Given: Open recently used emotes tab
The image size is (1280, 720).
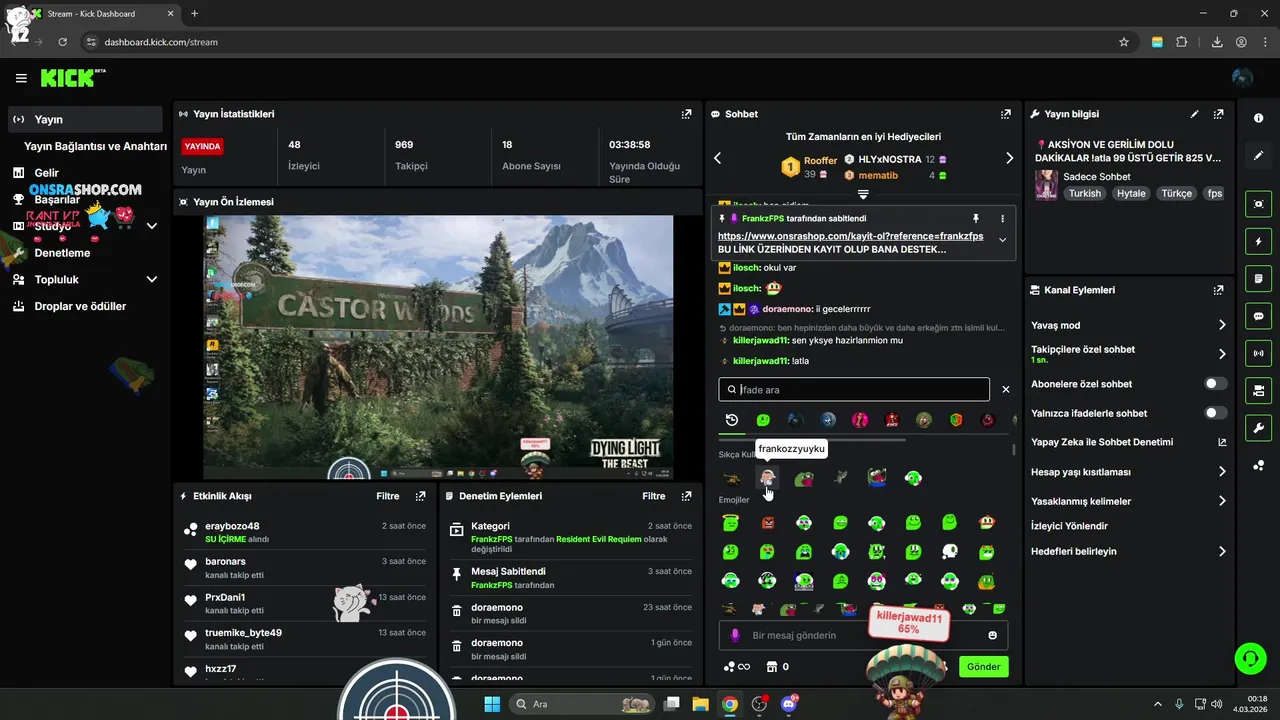Looking at the screenshot, I should pos(732,420).
